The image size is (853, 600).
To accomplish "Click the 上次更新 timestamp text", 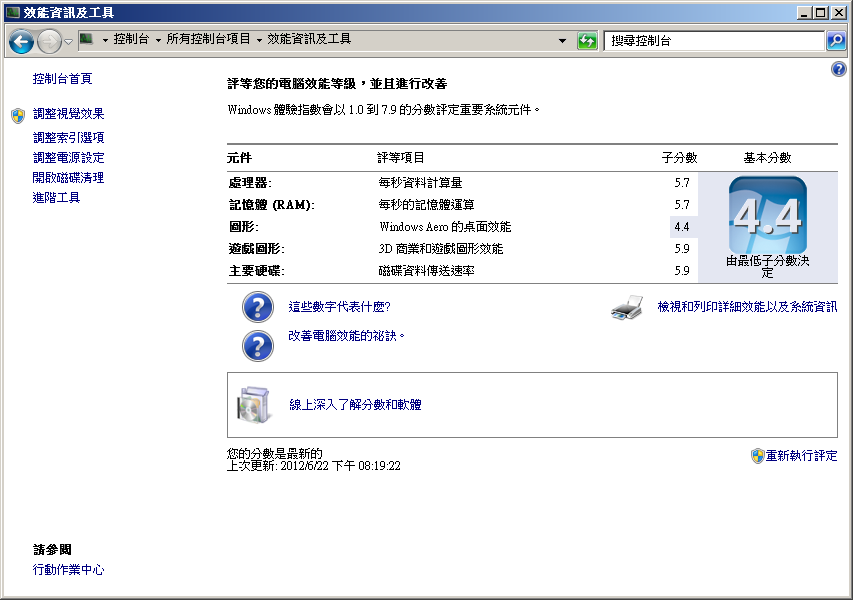I will click(x=314, y=466).
